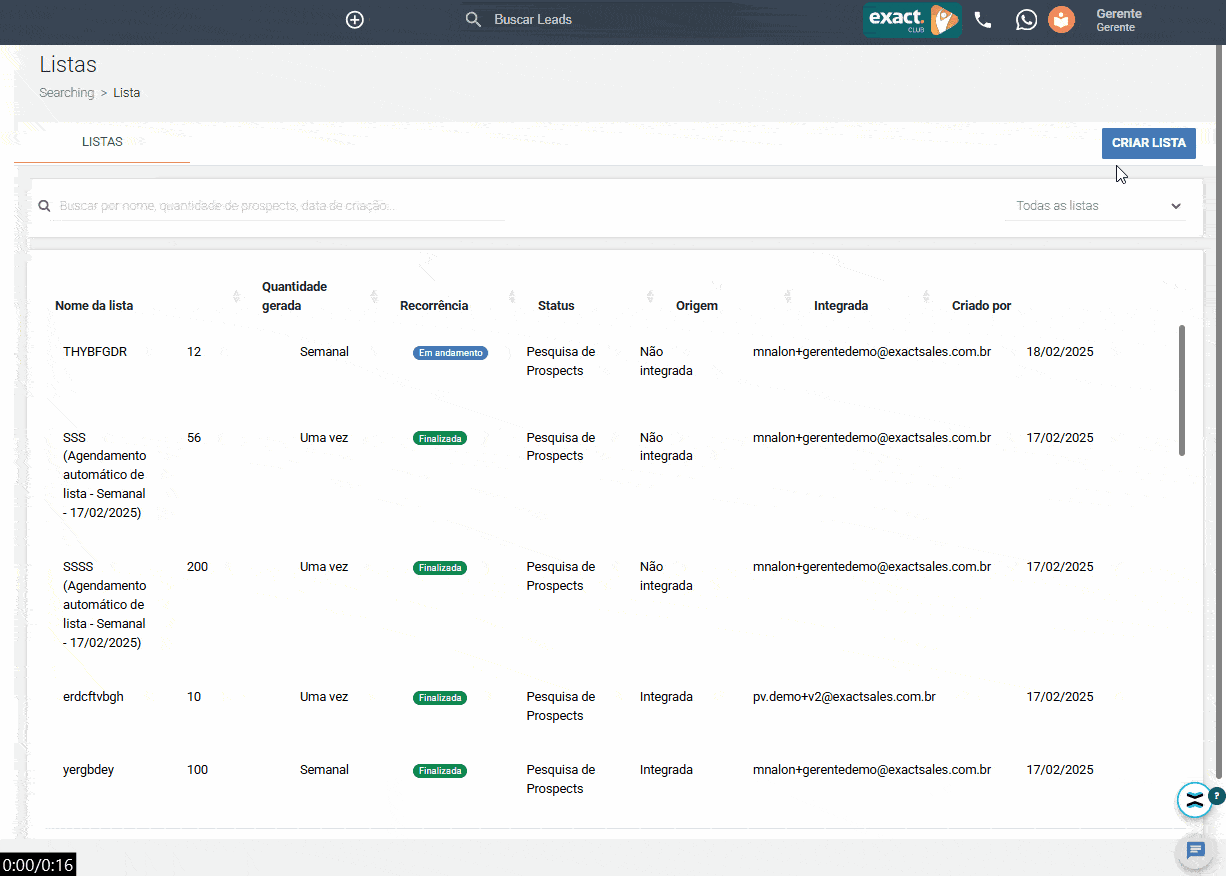Image resolution: width=1226 pixels, height=876 pixels.
Task: Open the chat bubble icon
Action: pos(1196,850)
